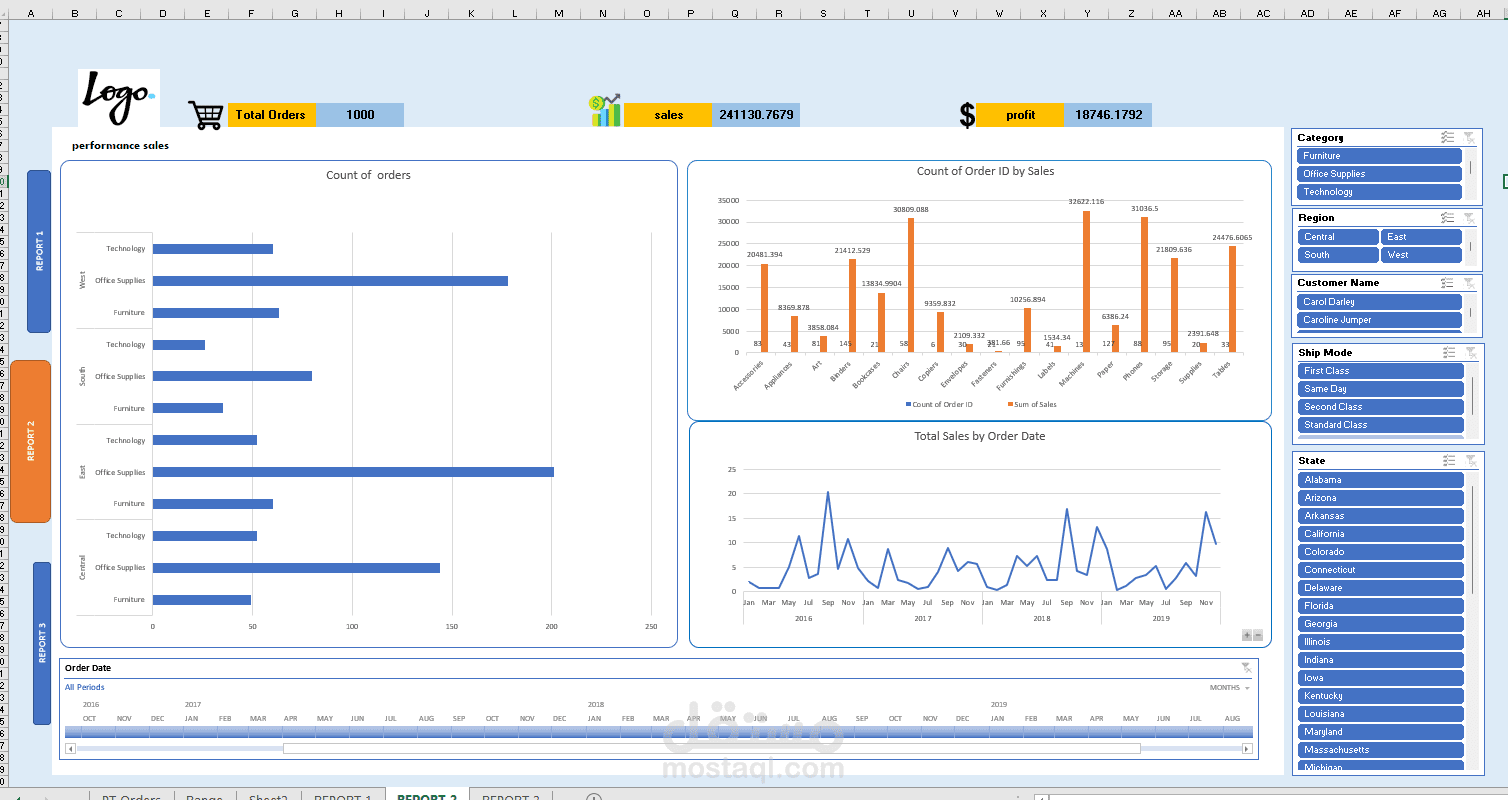Screen dimensions: 1508x800
Task: Click the yellow profit label box
Action: coord(1020,115)
